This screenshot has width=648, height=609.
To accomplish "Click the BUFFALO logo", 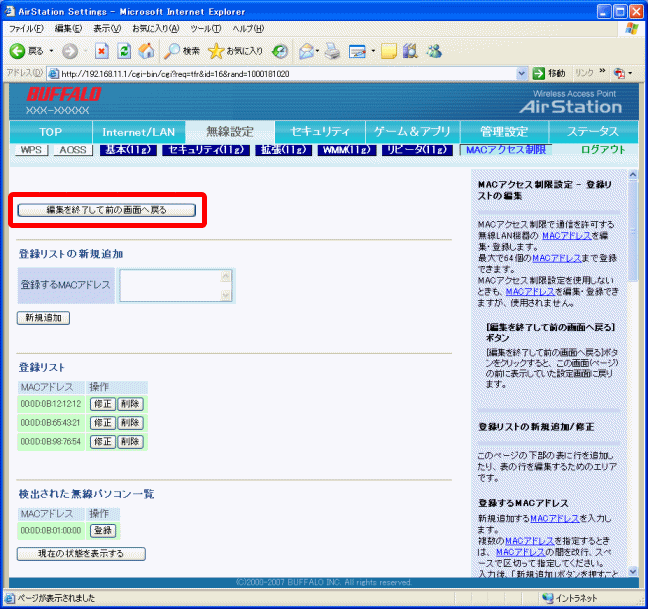I will tap(64, 94).
